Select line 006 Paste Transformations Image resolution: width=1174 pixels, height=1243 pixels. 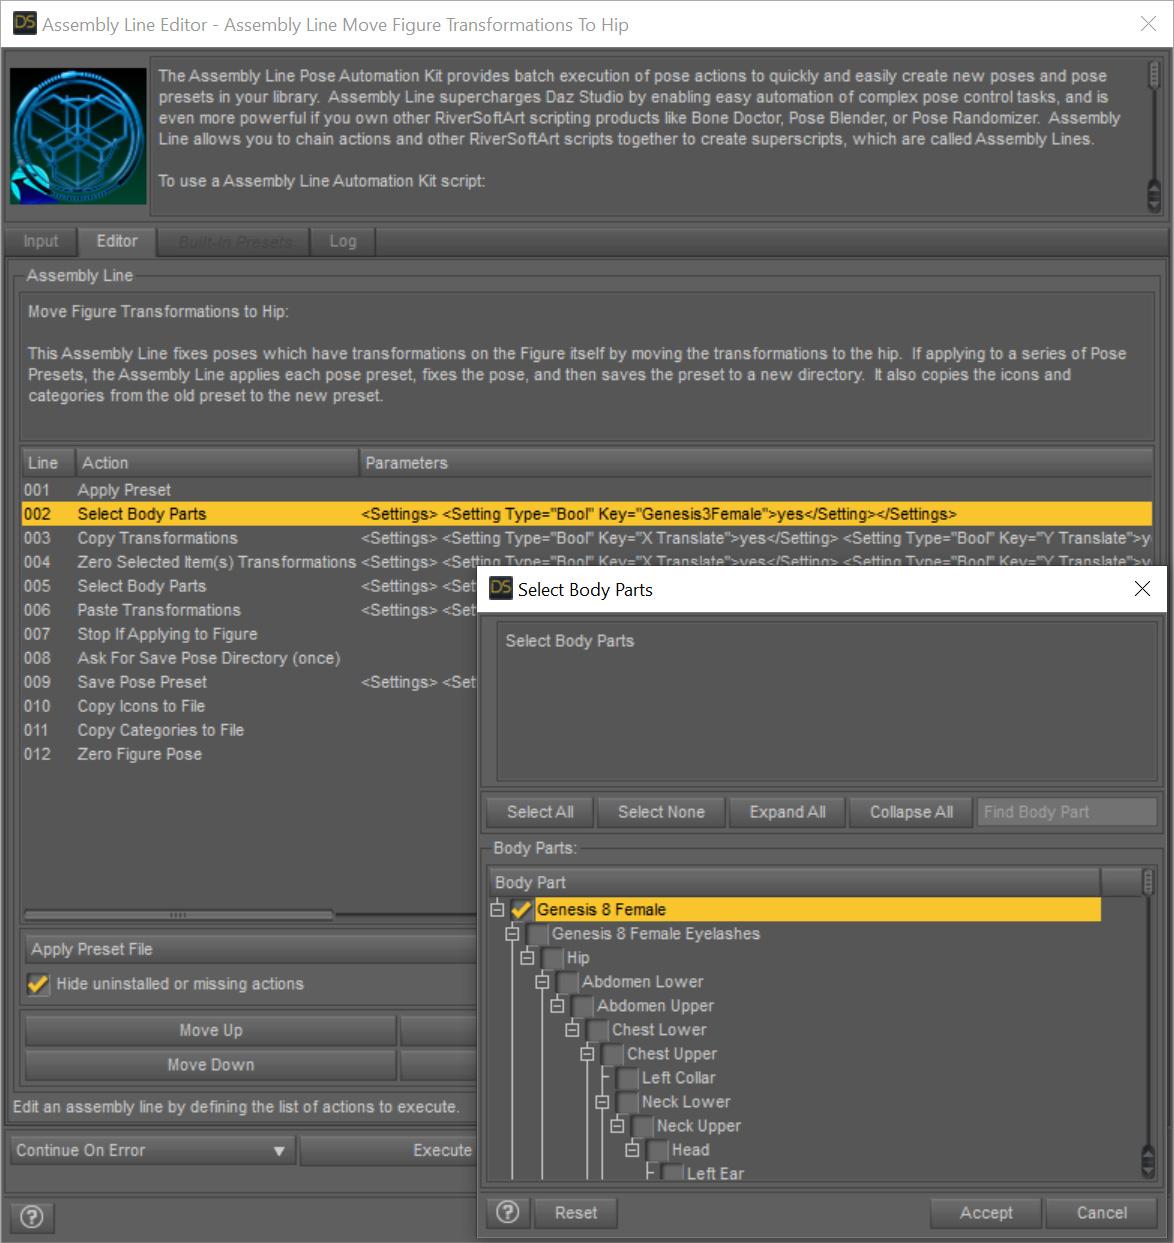click(249, 610)
